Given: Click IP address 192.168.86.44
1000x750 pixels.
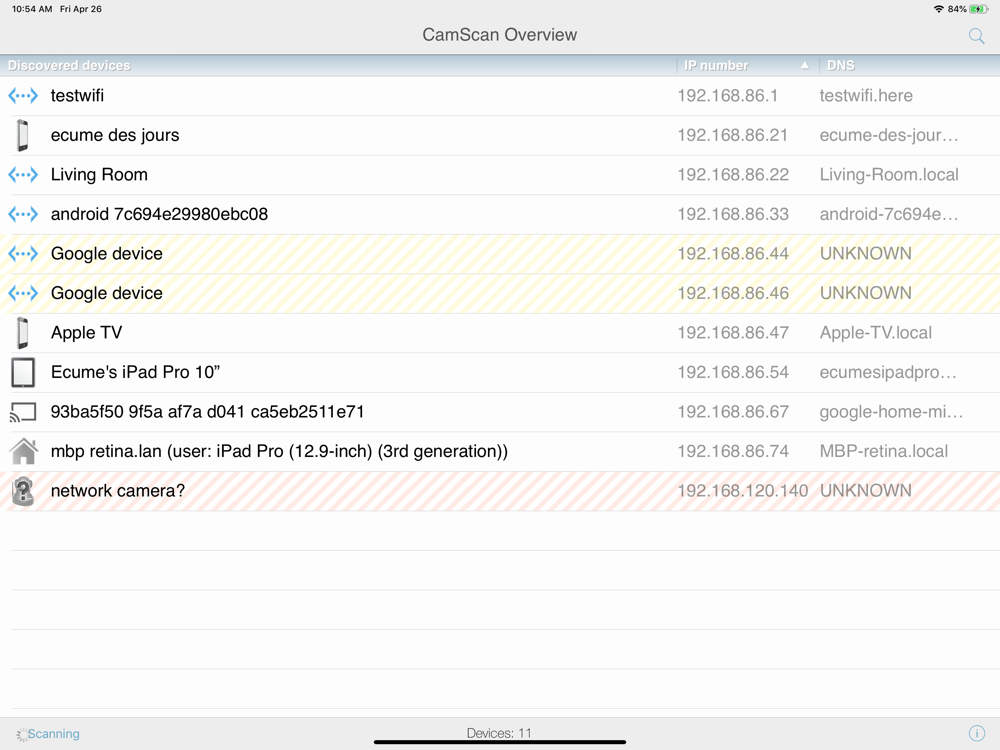Looking at the screenshot, I should [733, 254].
